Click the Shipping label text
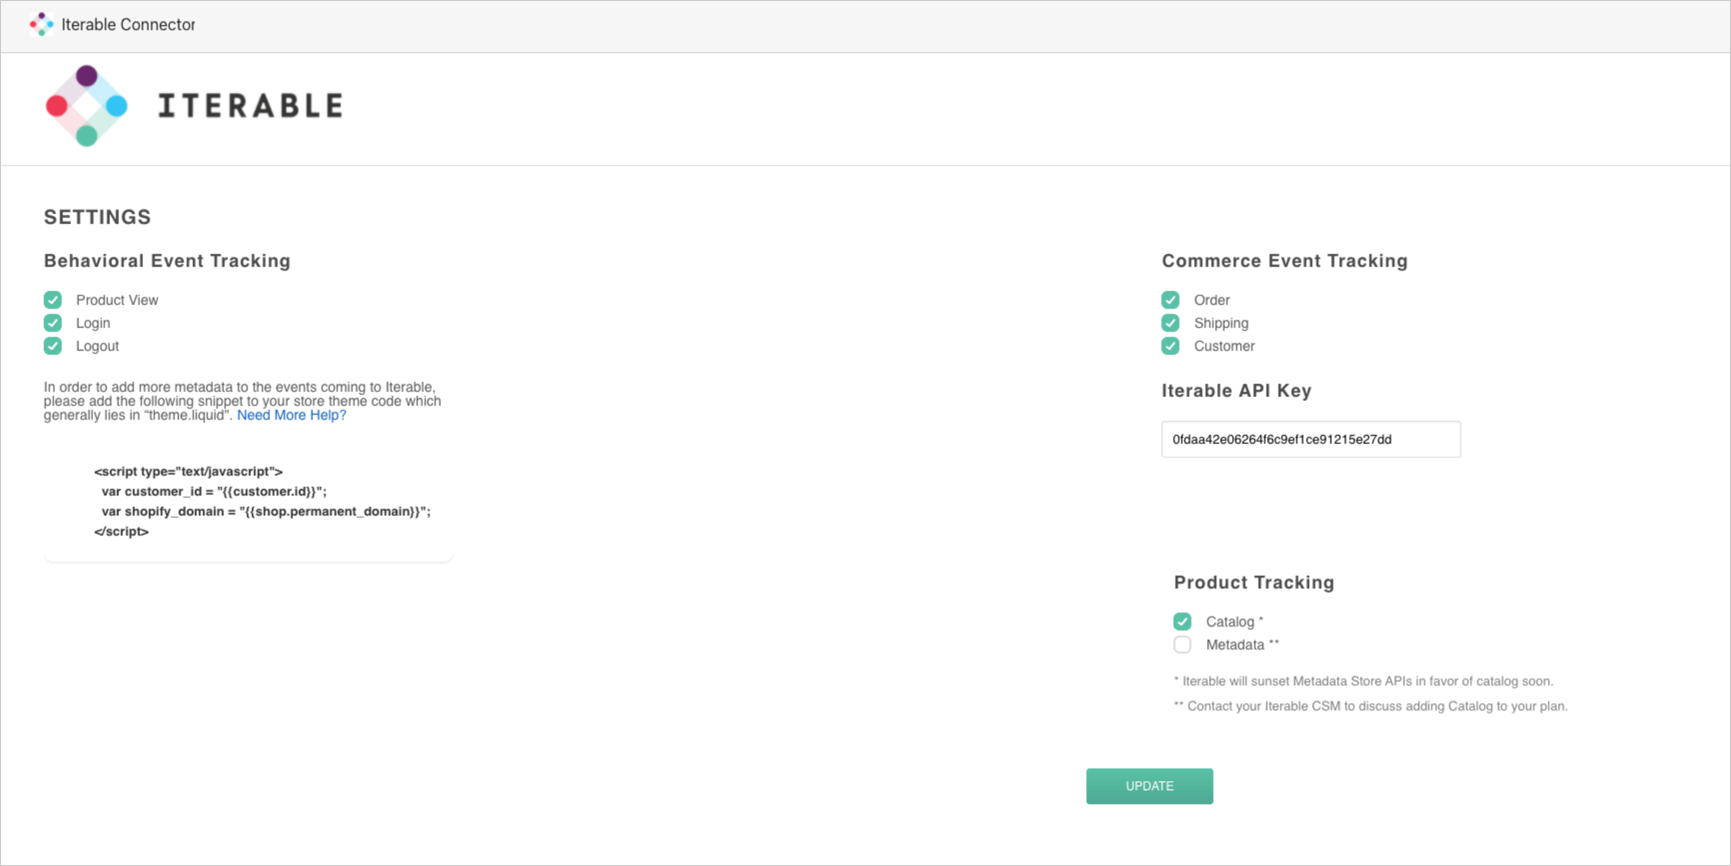Image resolution: width=1731 pixels, height=866 pixels. click(1221, 323)
